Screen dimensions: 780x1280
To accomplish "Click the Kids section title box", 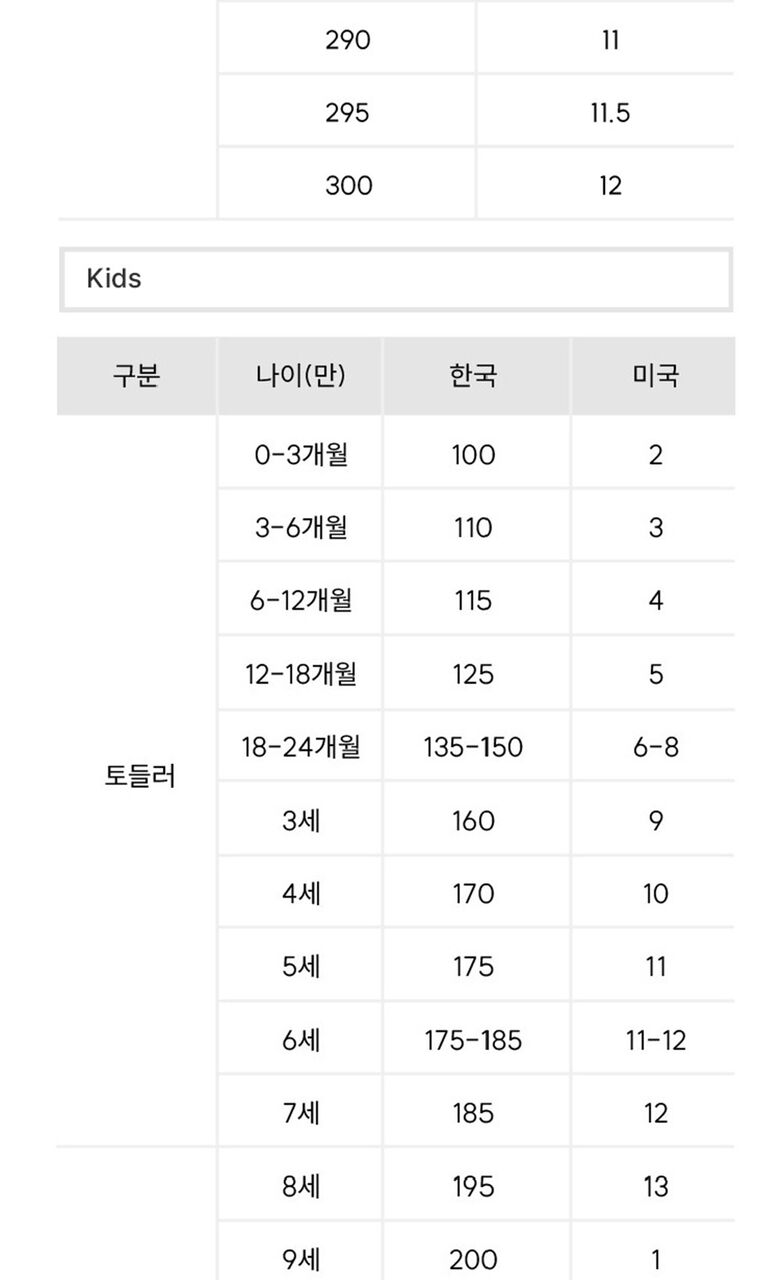I will (x=396, y=279).
